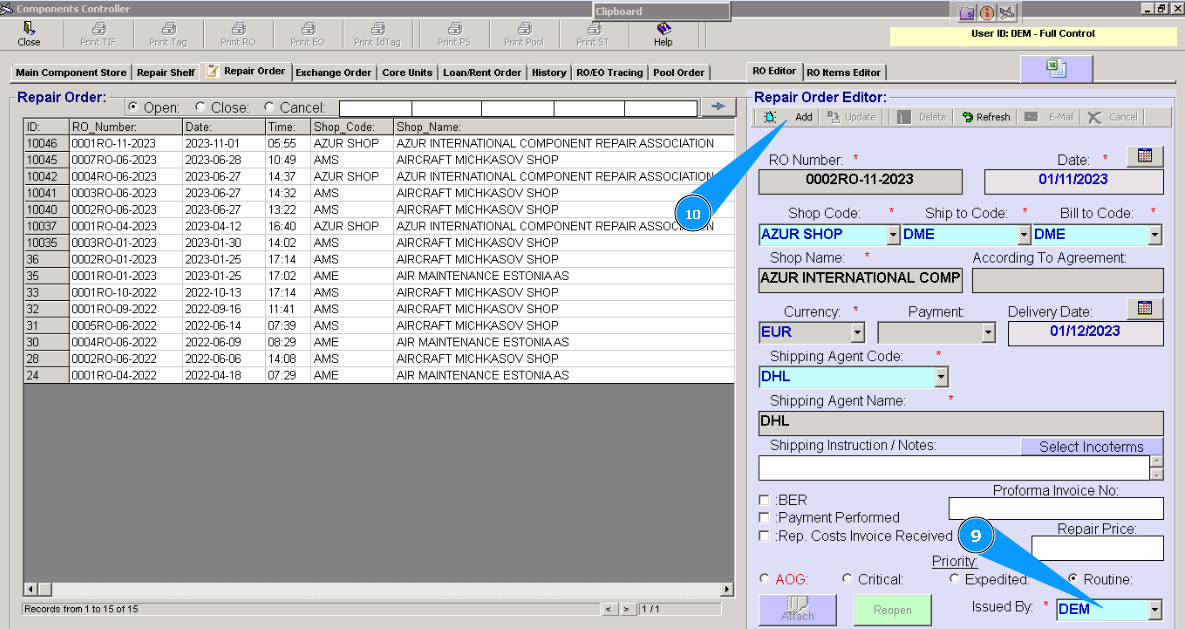Select Critical priority radio button

pyautogui.click(x=847, y=578)
